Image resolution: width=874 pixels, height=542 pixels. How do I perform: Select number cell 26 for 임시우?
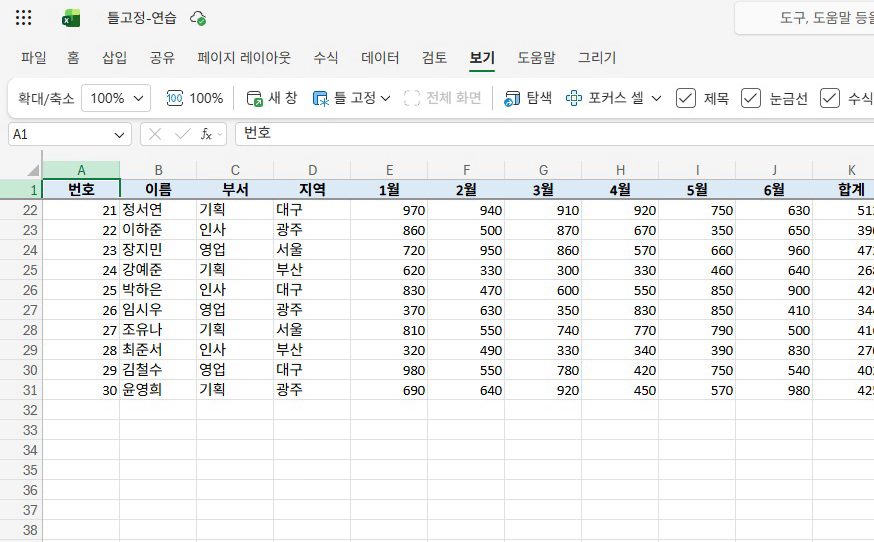point(81,310)
